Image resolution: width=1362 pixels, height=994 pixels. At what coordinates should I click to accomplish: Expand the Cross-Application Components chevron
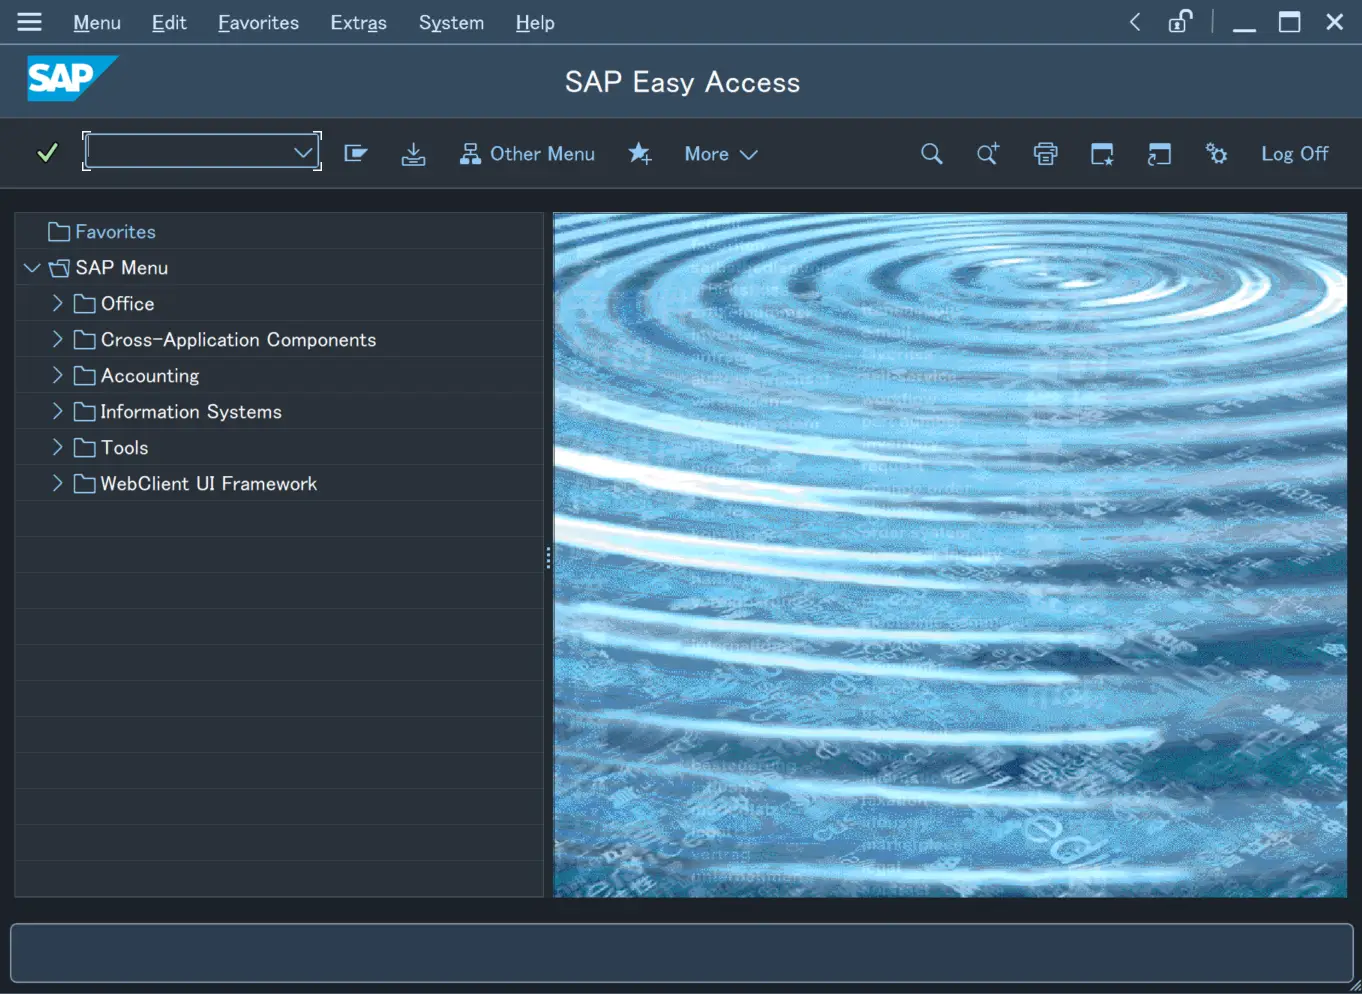(x=57, y=339)
